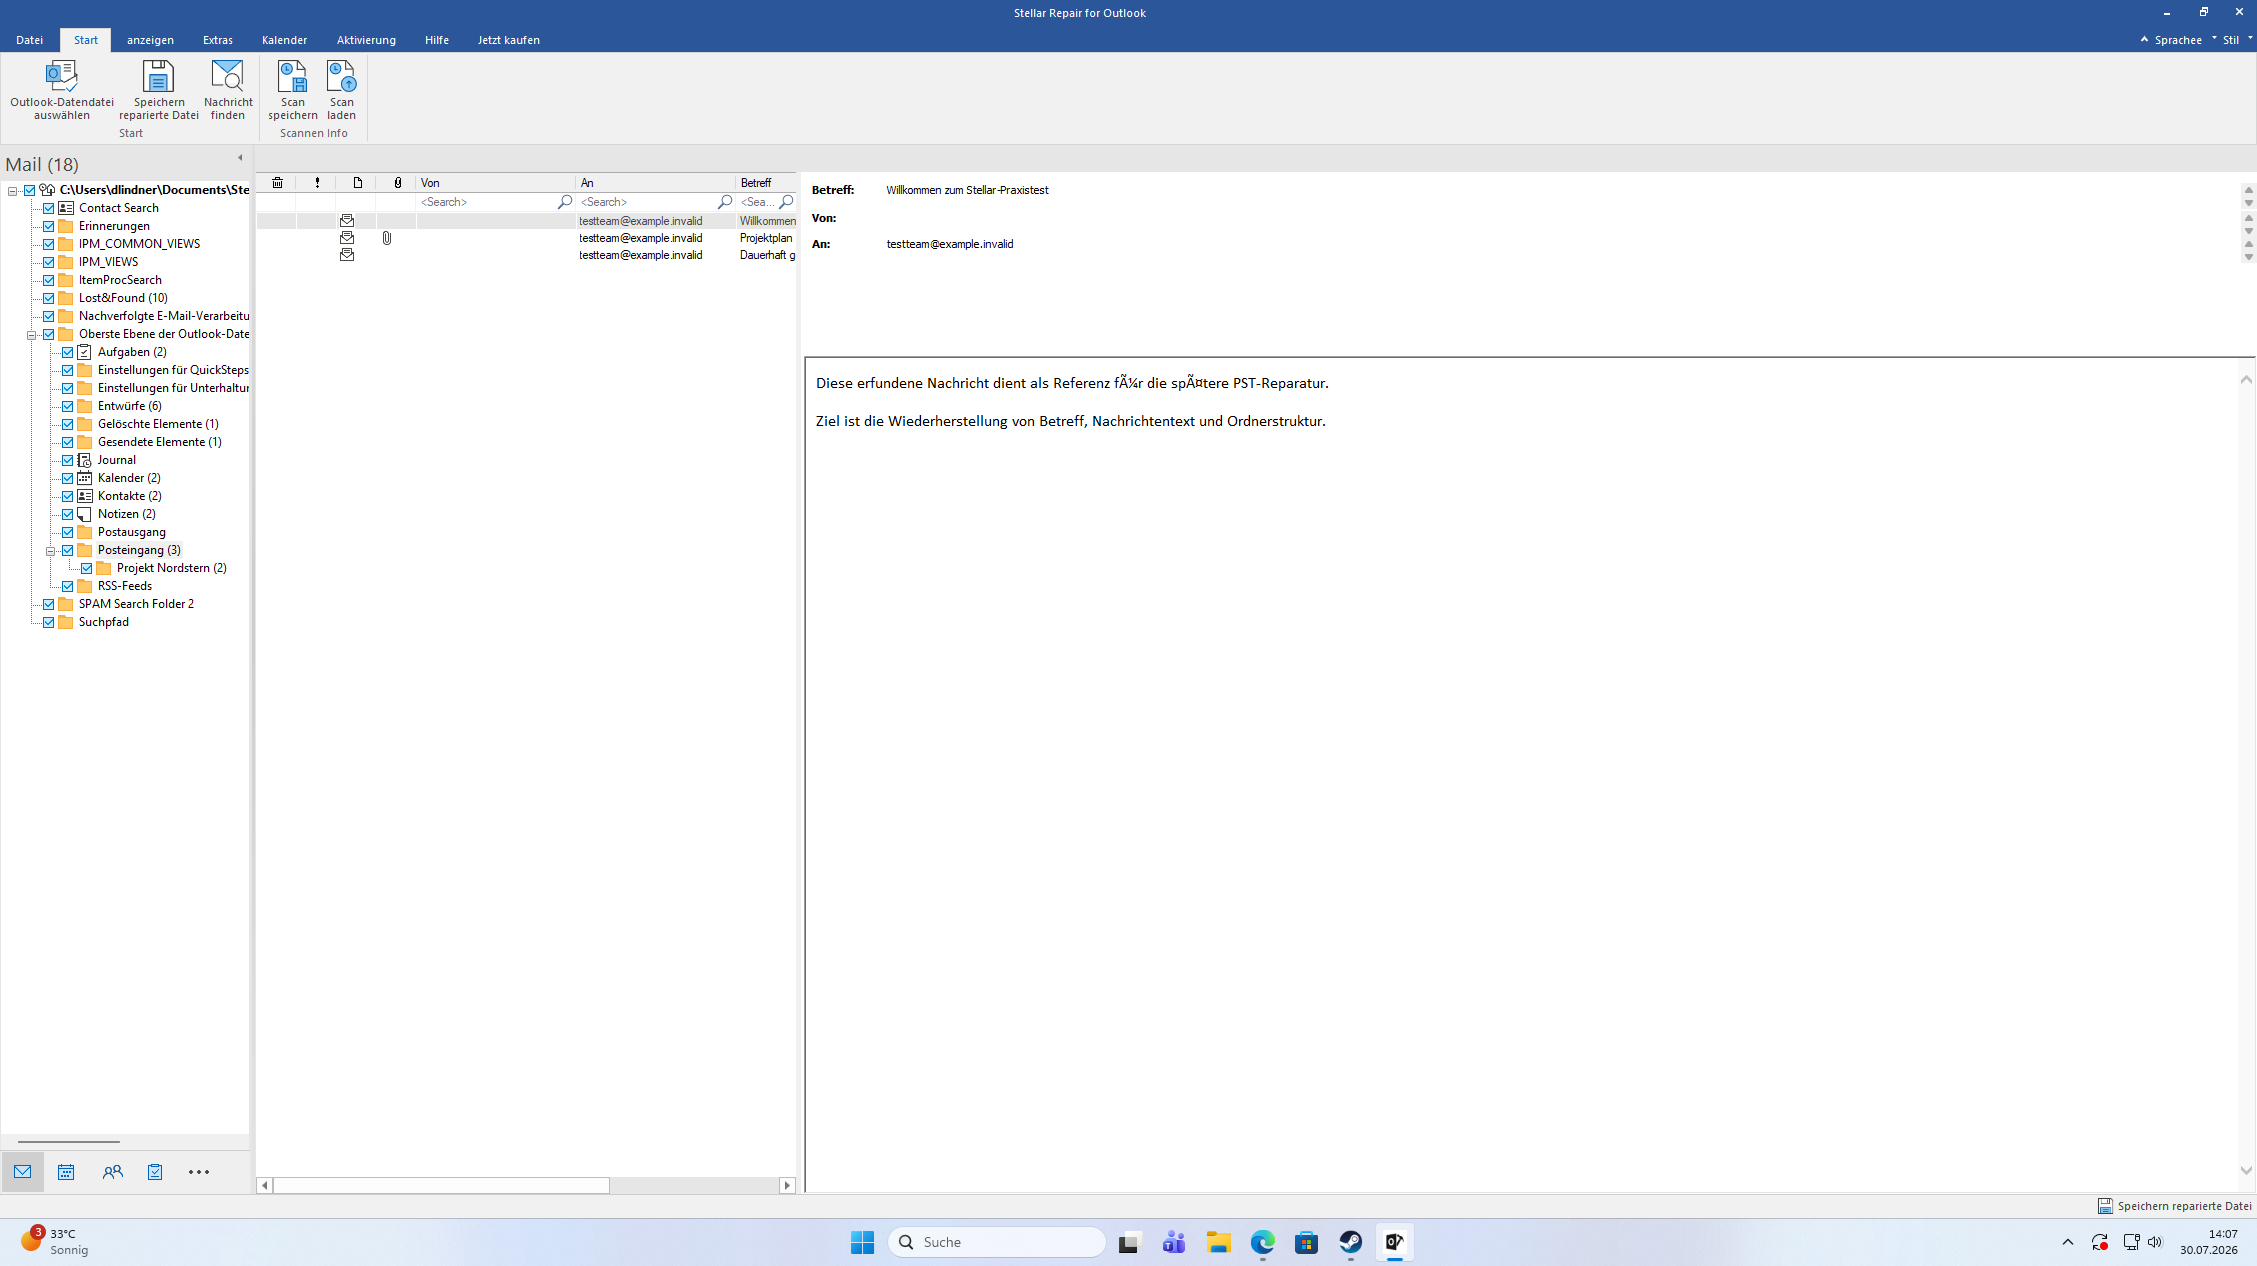Switch to the anzeigen tab
Screen dimensions: 2257x1266
tap(150, 40)
